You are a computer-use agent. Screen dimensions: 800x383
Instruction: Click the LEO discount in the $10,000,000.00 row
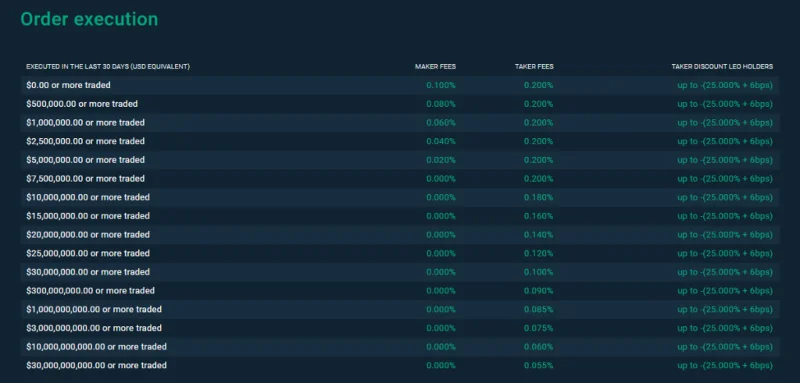click(x=725, y=197)
